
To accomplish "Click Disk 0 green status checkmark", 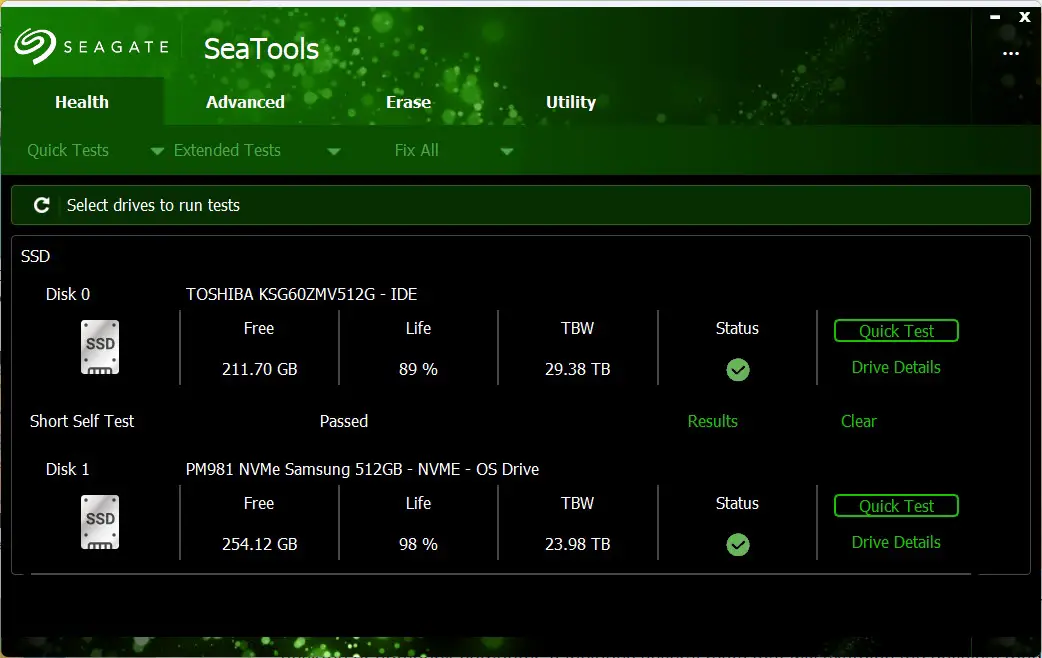I will (738, 370).
